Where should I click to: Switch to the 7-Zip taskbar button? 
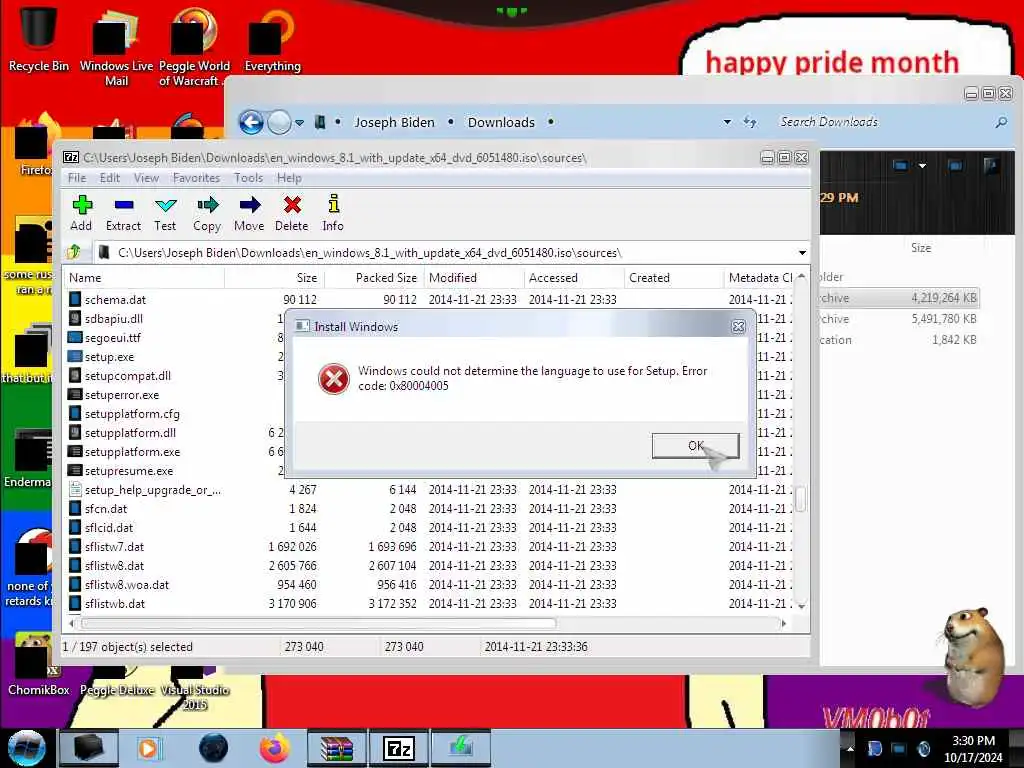(x=398, y=748)
